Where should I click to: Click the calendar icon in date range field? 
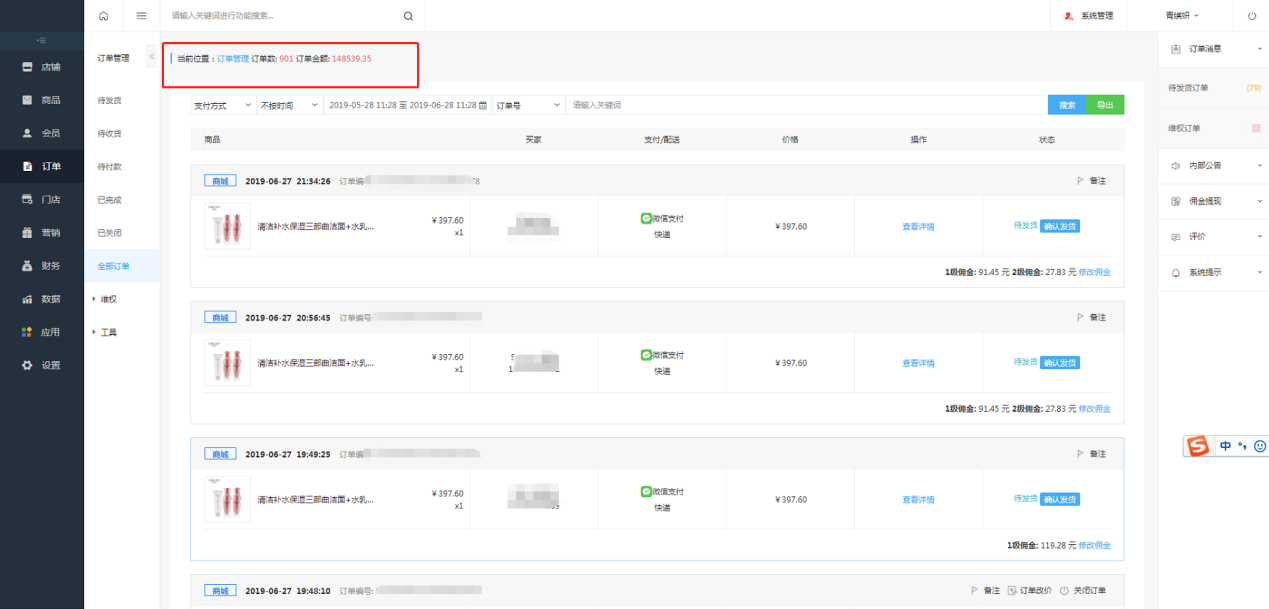(483, 105)
